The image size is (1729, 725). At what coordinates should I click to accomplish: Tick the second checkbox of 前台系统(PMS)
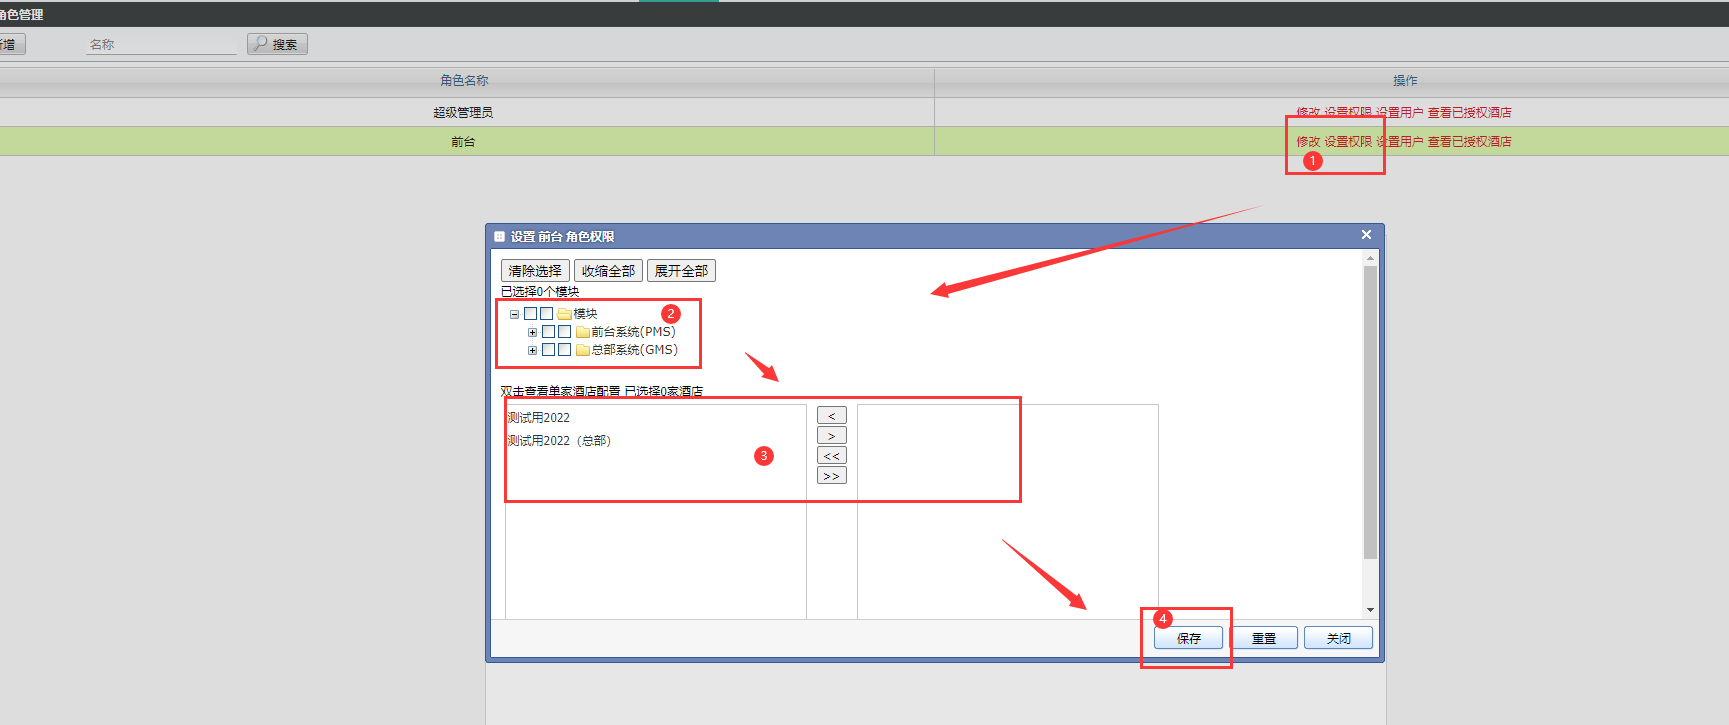tap(565, 332)
